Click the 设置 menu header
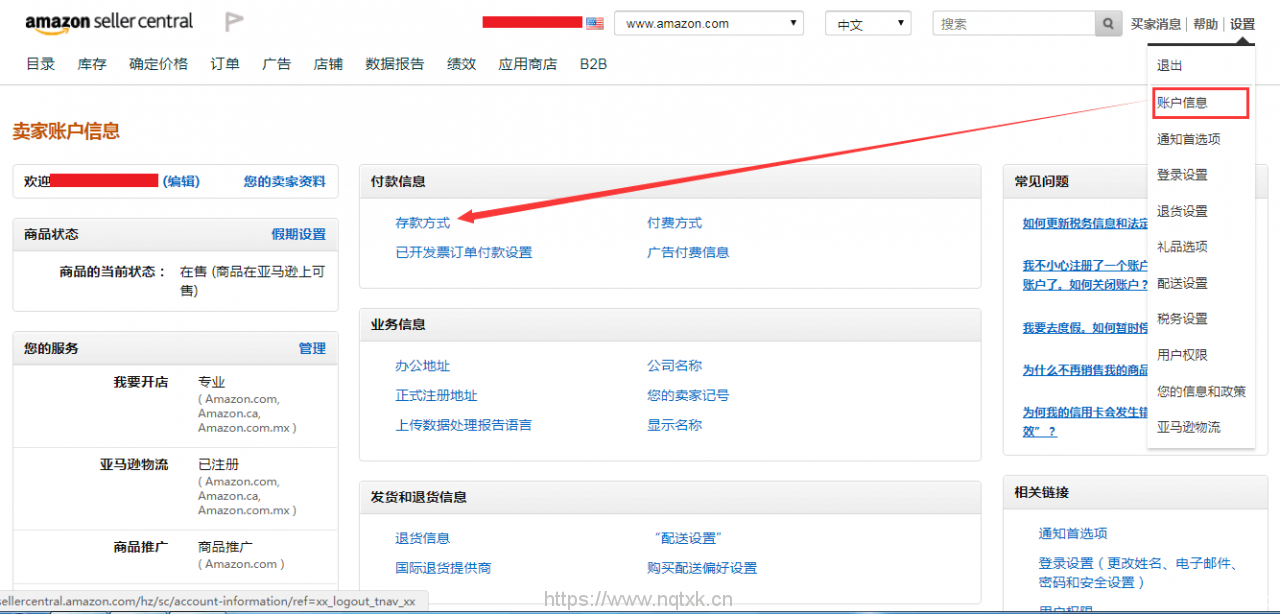The image size is (1280, 614). coord(1243,24)
